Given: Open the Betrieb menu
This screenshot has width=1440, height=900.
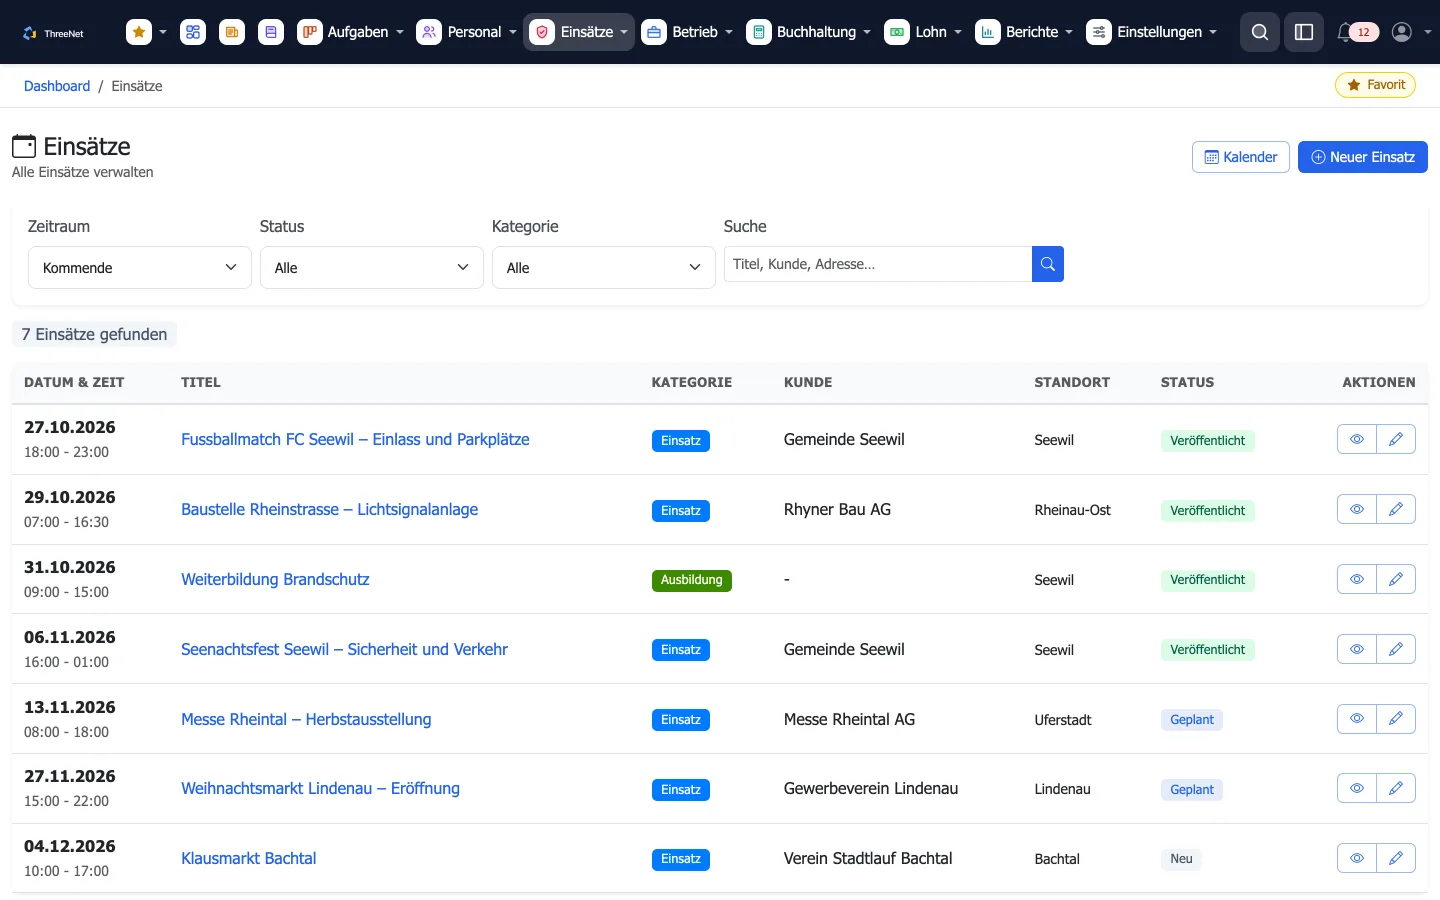Looking at the screenshot, I should [x=688, y=32].
